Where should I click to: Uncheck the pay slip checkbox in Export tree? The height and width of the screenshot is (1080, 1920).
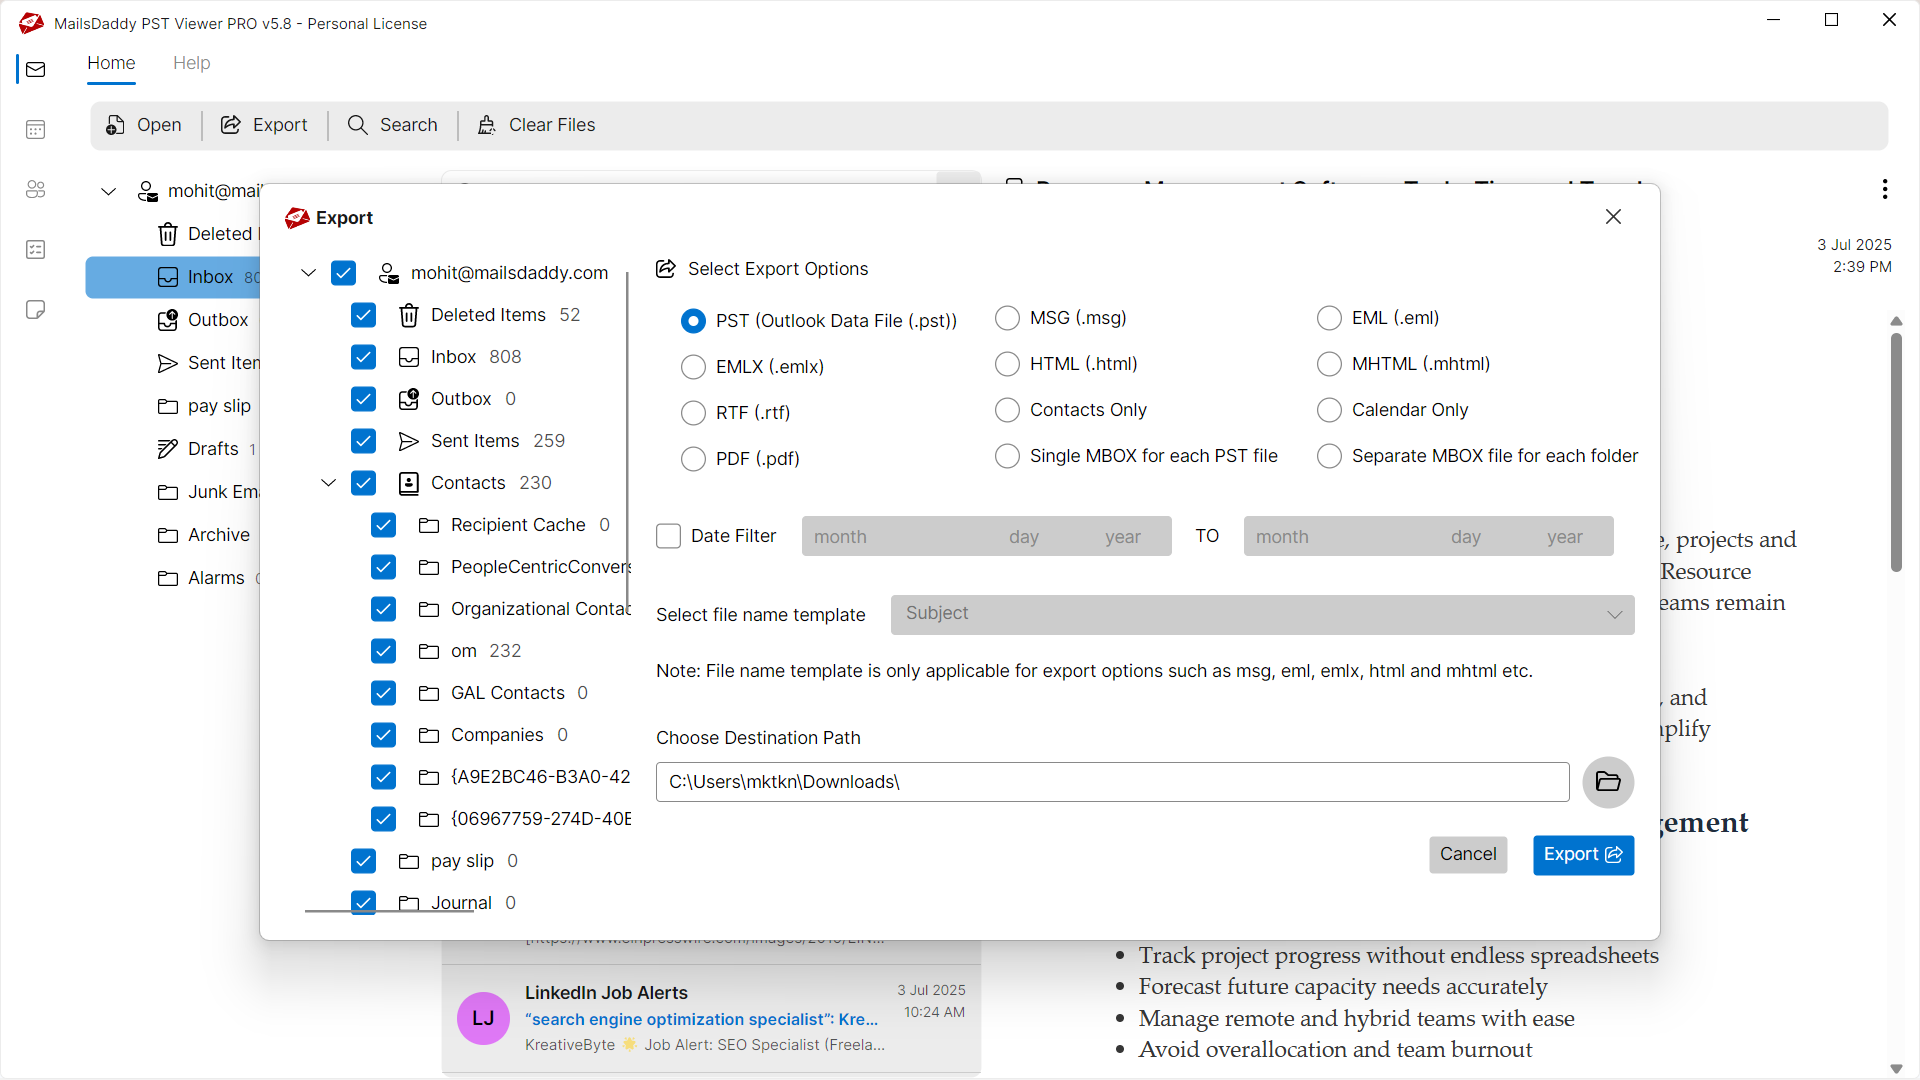(363, 861)
